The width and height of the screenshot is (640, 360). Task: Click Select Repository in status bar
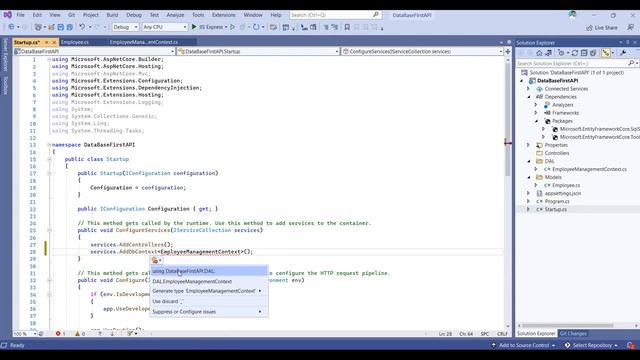point(591,345)
